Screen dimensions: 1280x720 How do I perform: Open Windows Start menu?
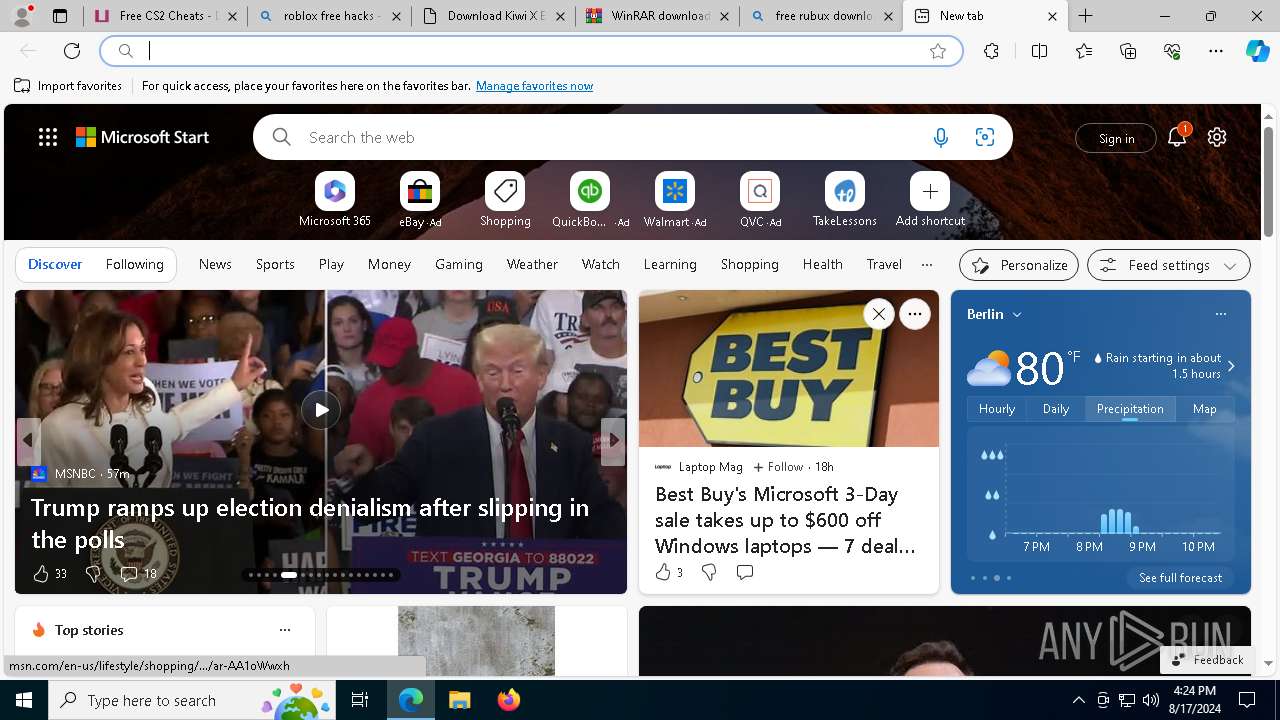point(24,700)
